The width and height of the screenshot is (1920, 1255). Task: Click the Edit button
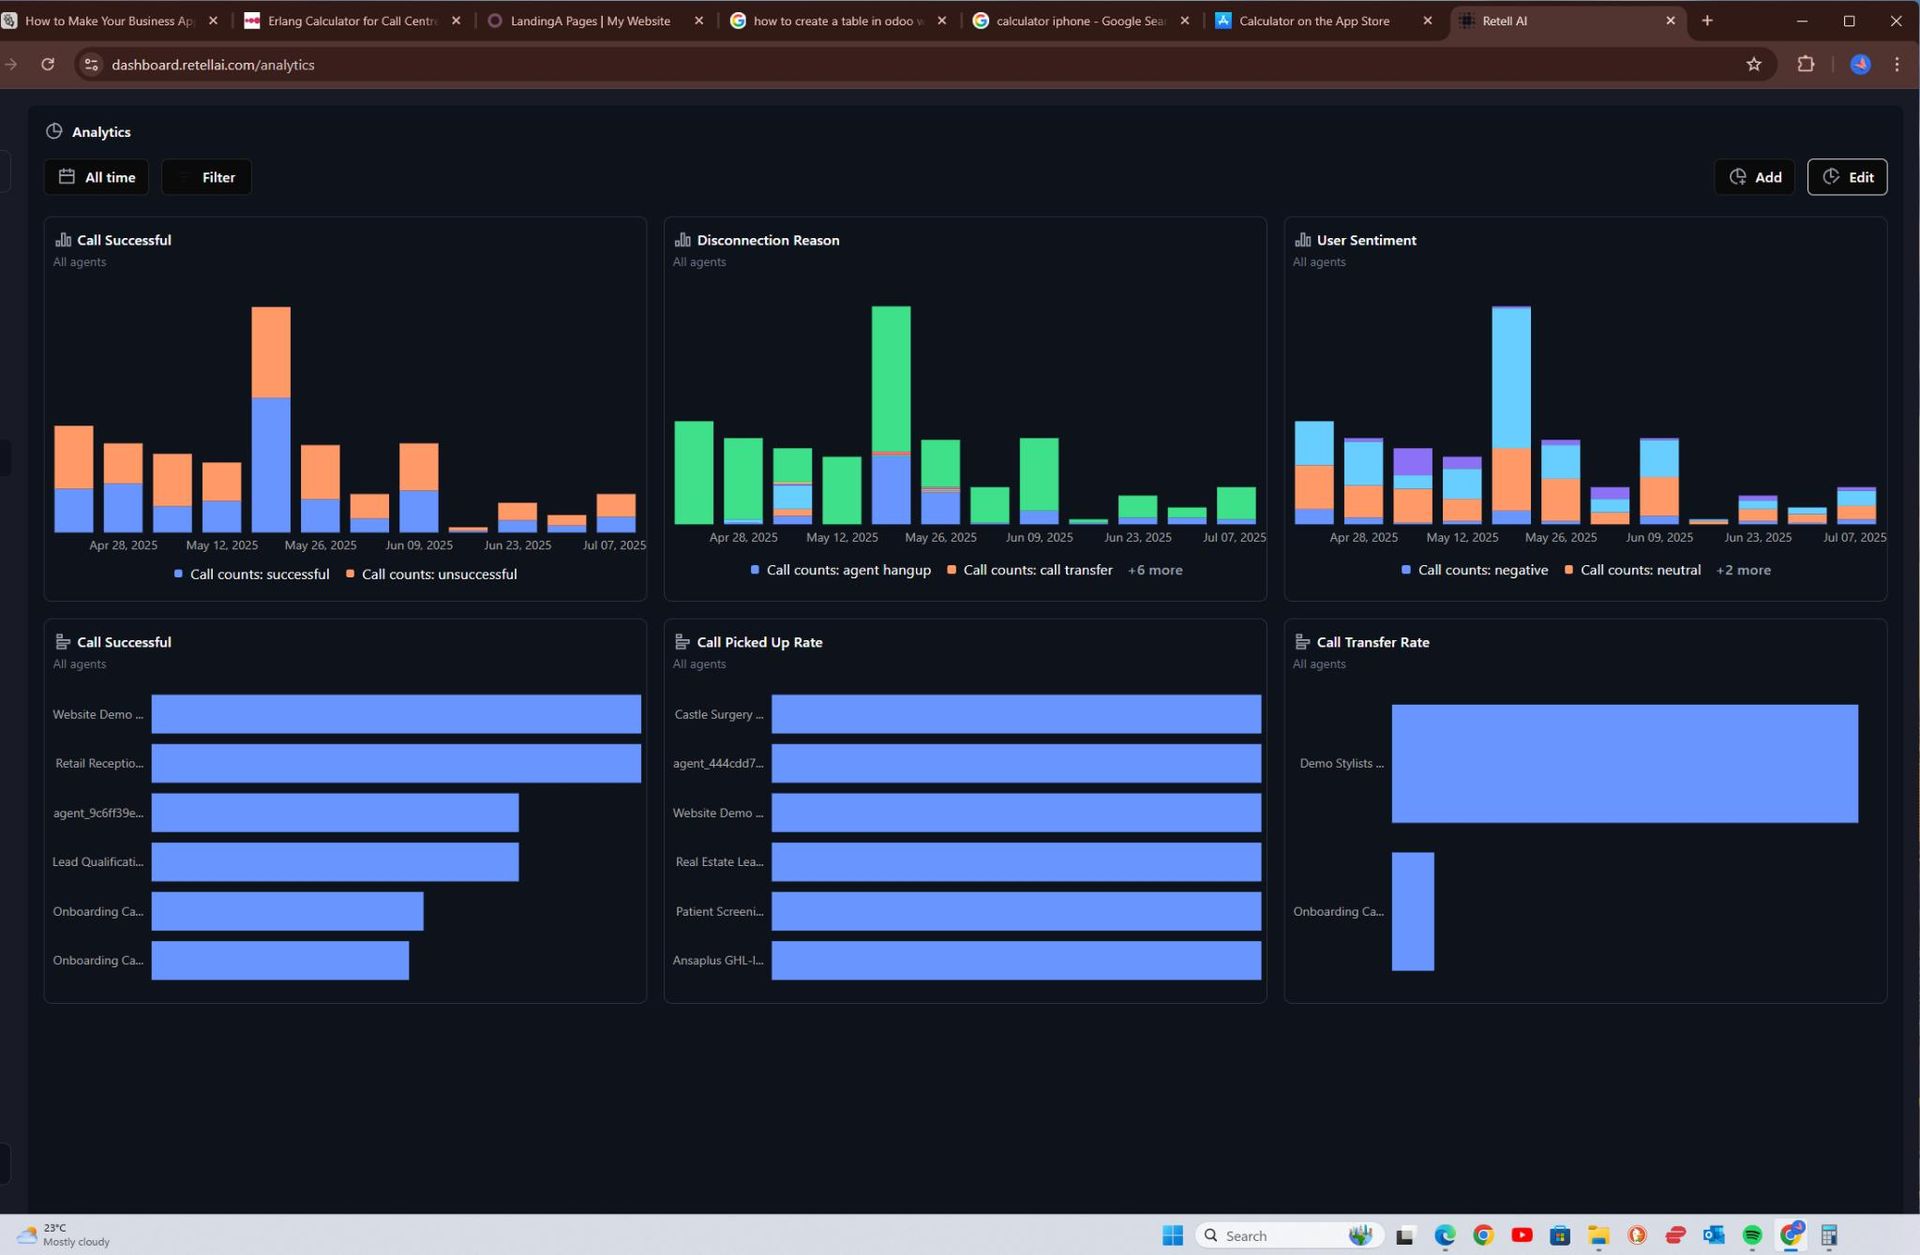tap(1847, 176)
